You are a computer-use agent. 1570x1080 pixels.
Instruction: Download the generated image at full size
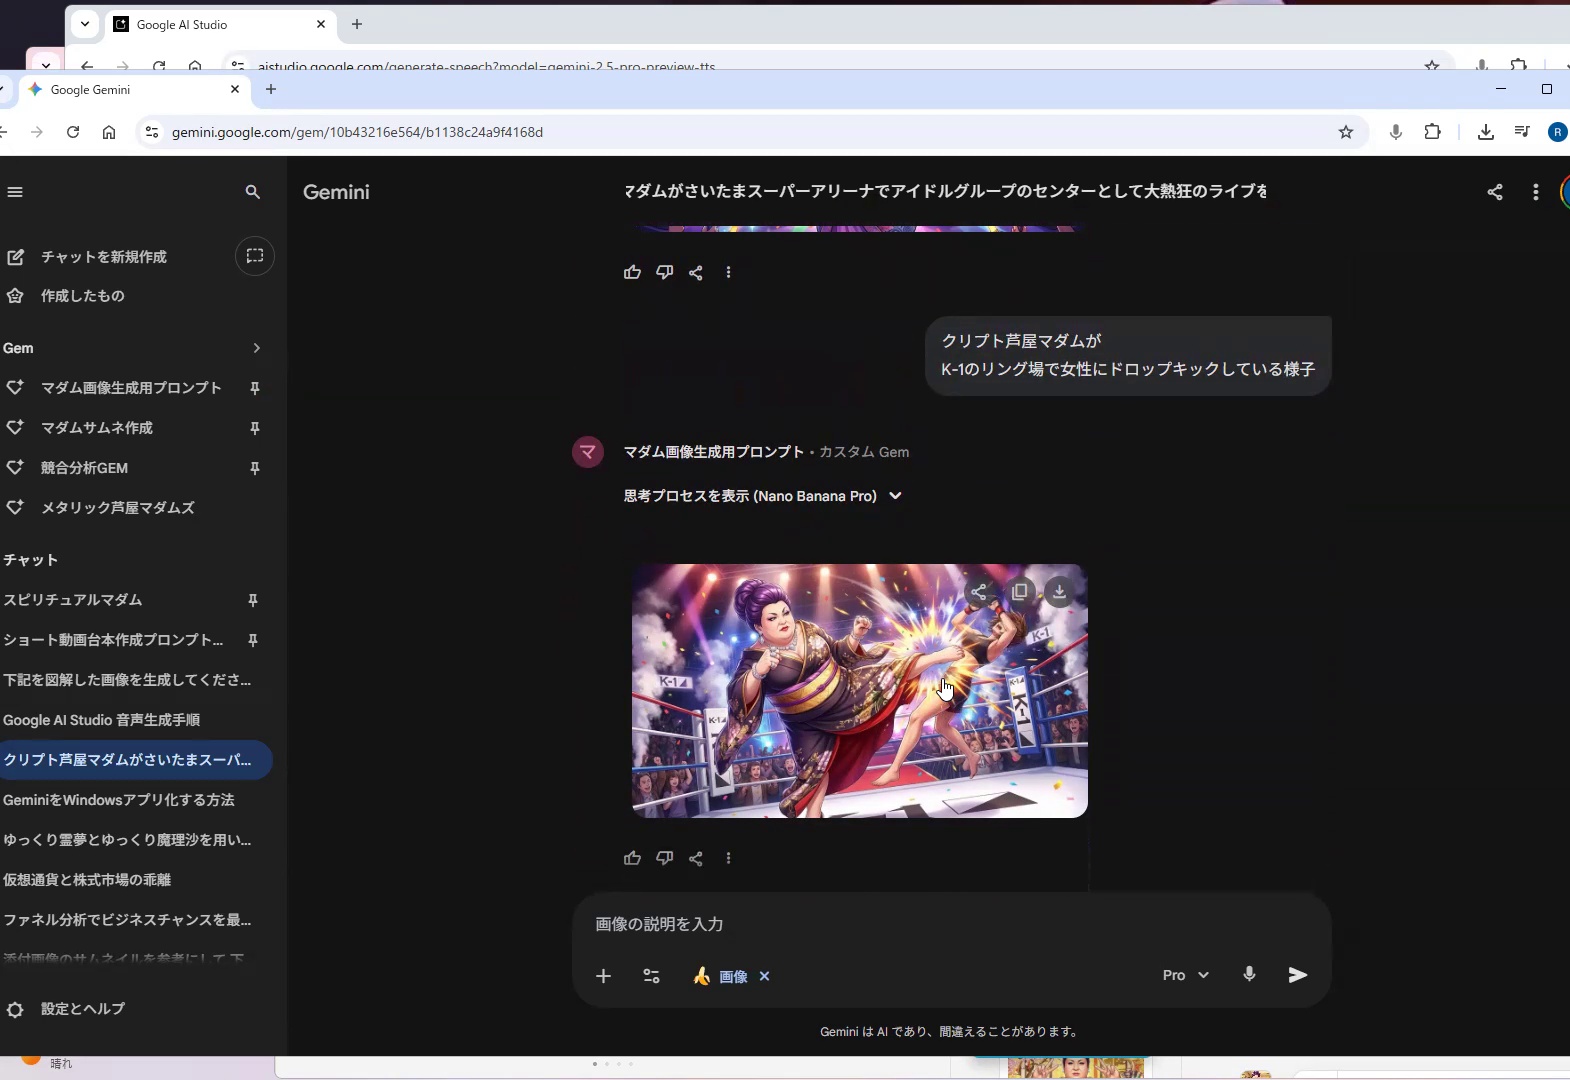tap(1059, 592)
